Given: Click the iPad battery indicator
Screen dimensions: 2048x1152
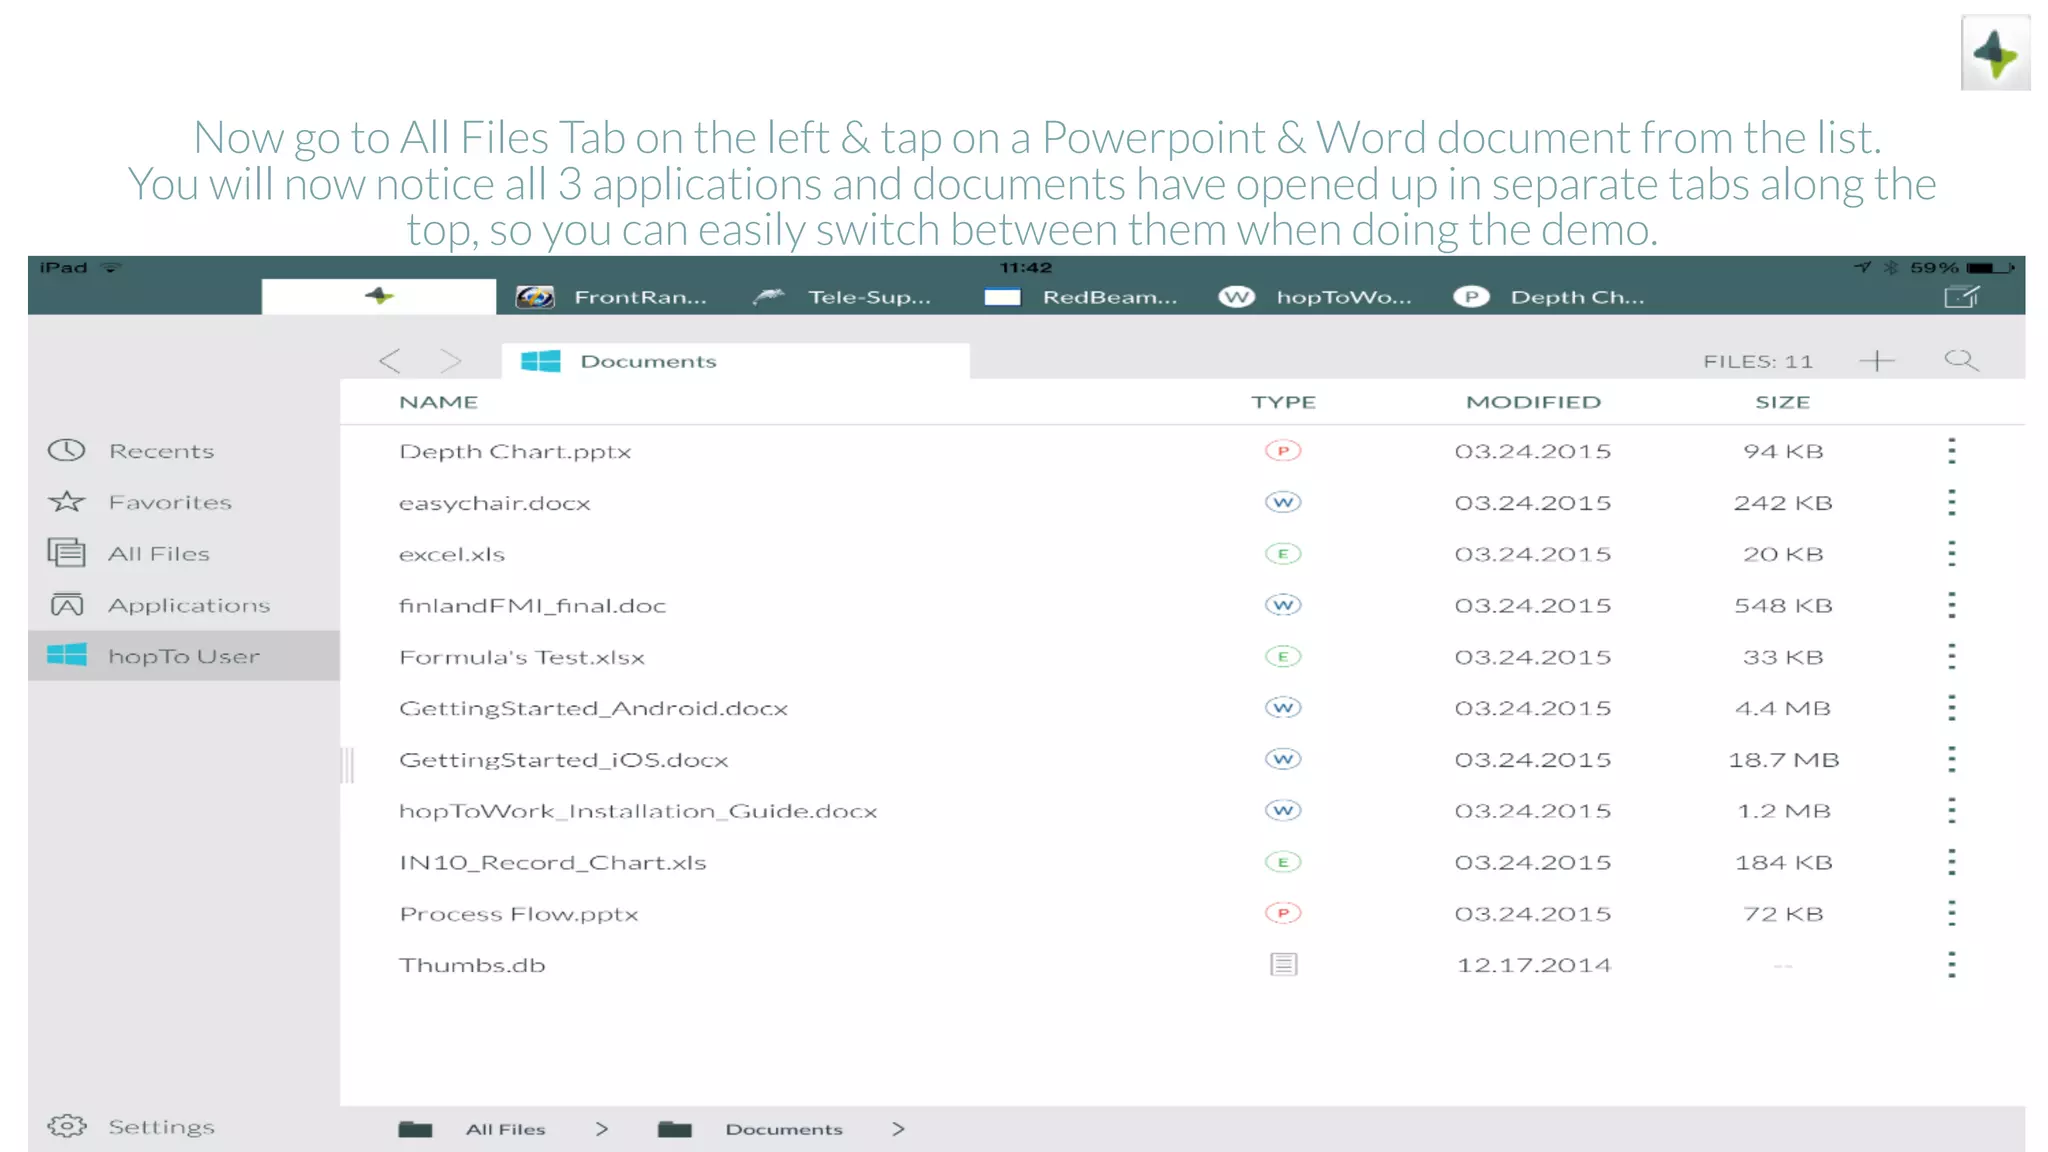Looking at the screenshot, I should [1991, 268].
